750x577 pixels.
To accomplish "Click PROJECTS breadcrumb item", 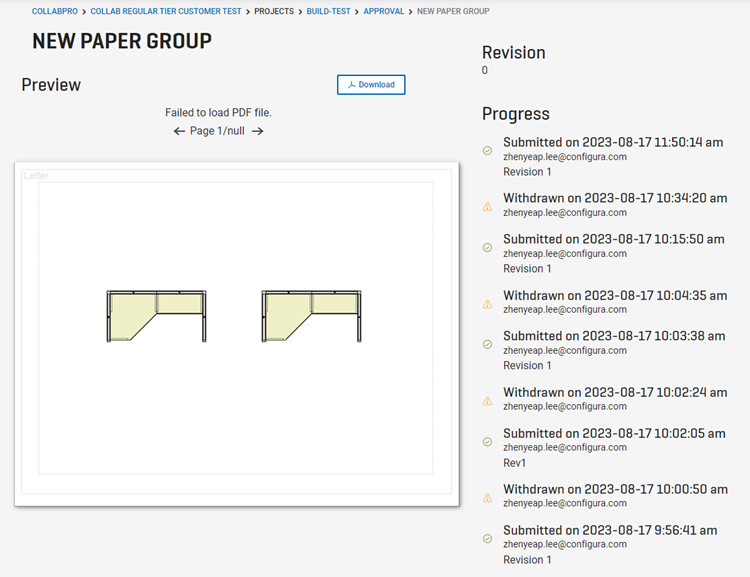I will [274, 11].
